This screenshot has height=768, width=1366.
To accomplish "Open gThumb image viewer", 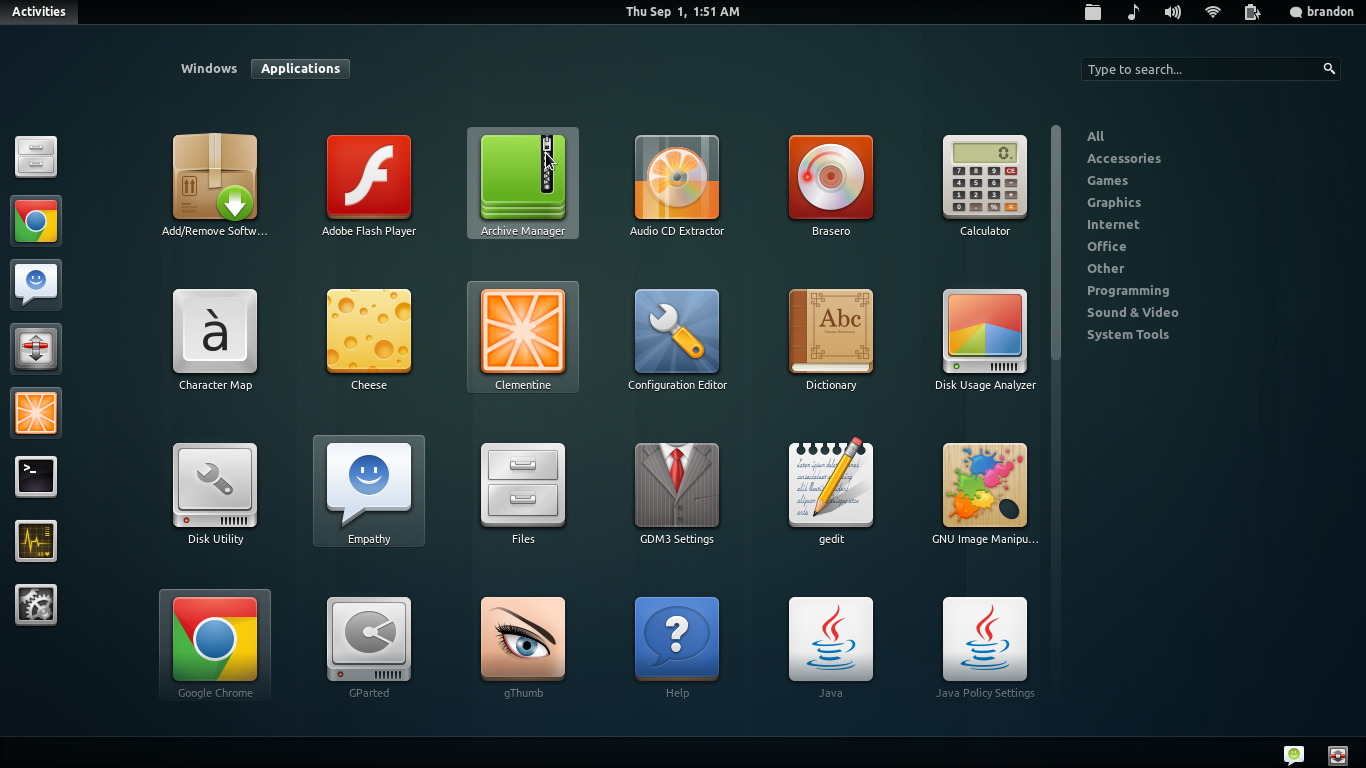I will point(523,647).
